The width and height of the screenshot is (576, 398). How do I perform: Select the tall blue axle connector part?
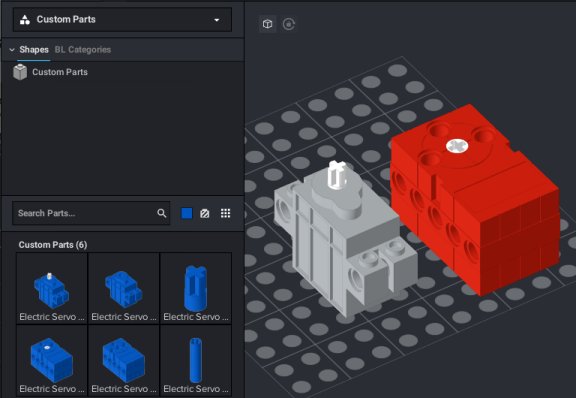(196, 288)
